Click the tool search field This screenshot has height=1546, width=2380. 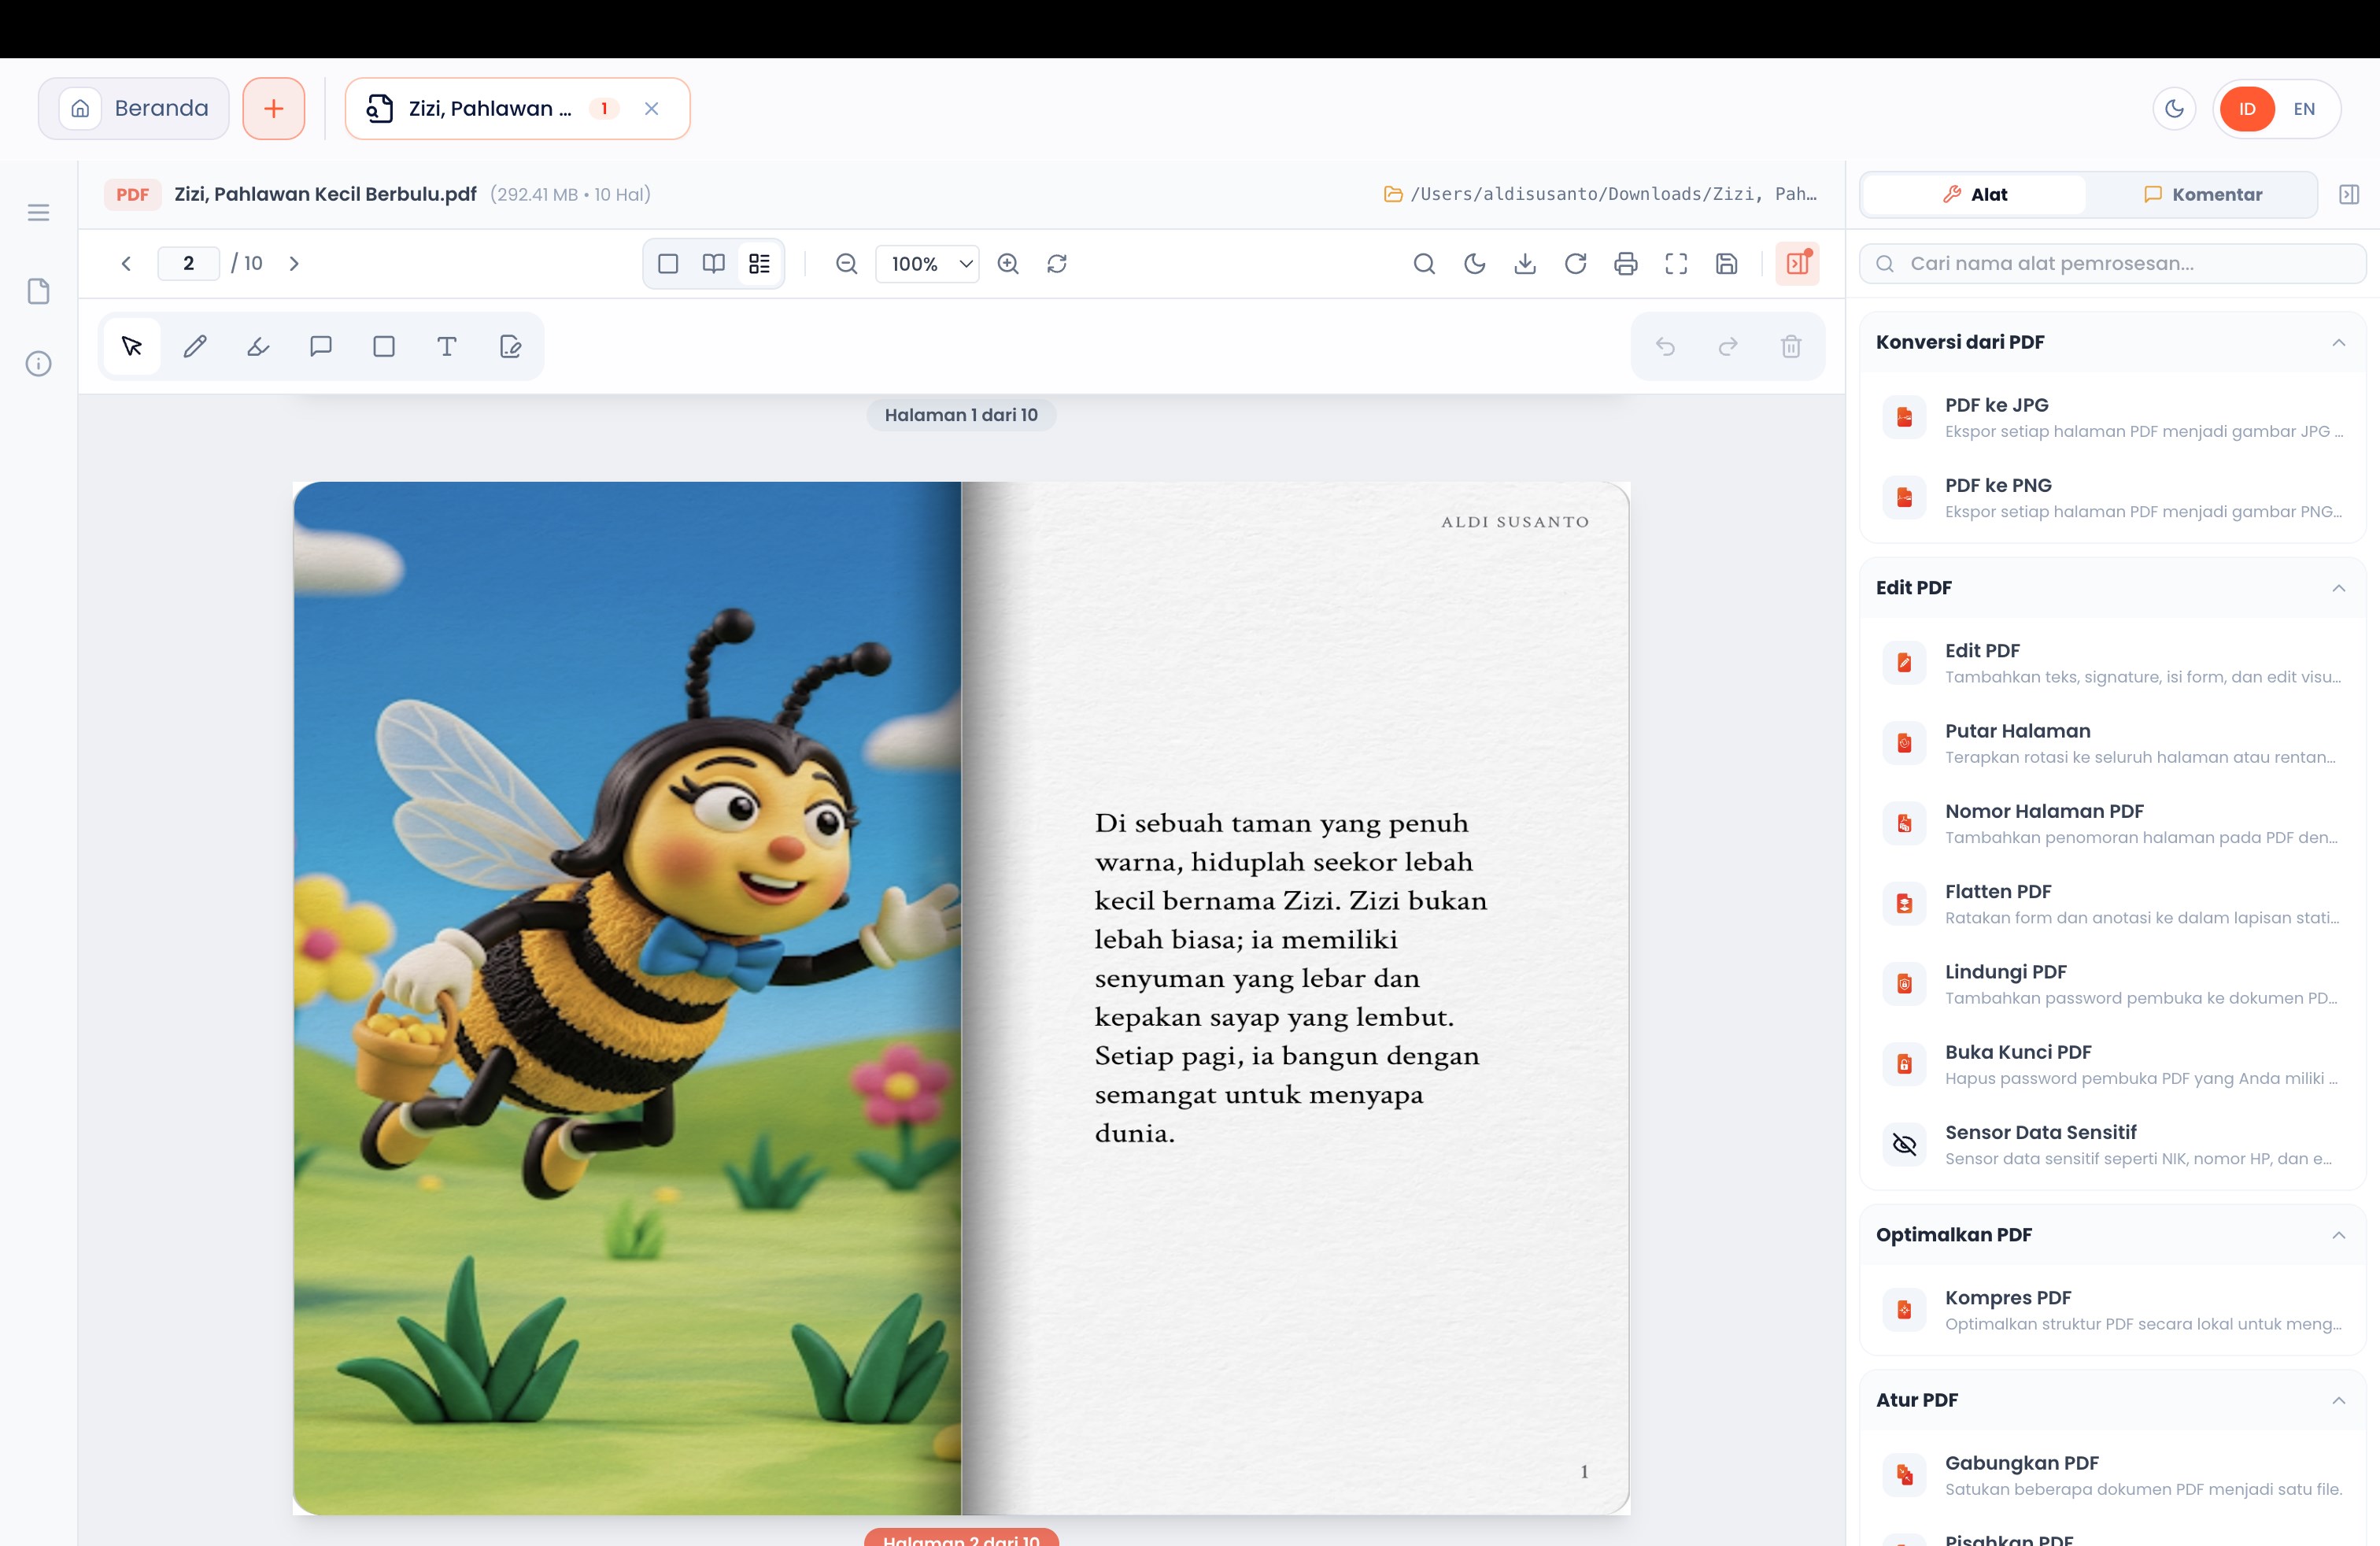point(2112,263)
